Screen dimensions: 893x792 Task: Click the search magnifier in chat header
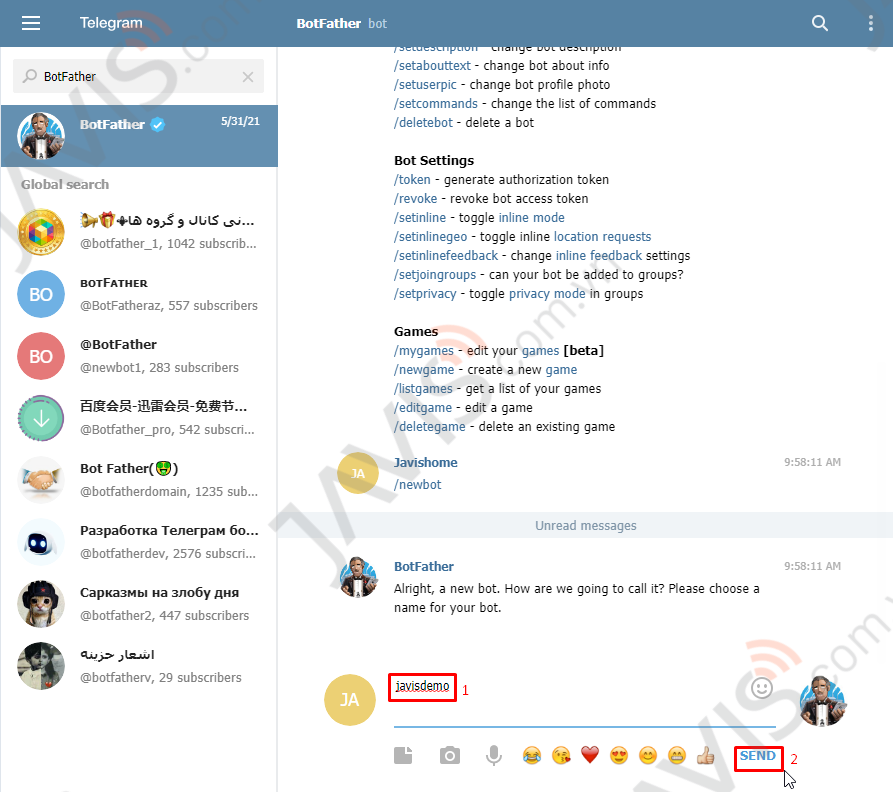(820, 23)
